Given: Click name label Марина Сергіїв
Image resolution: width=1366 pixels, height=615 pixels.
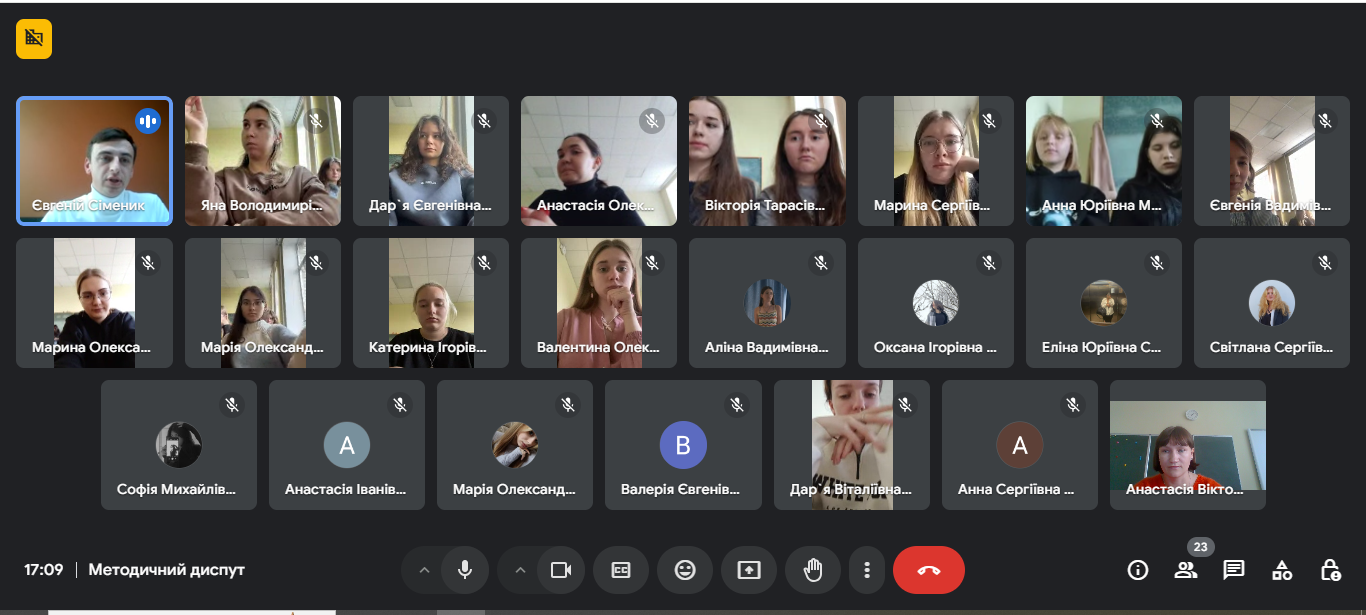Looking at the screenshot, I should (x=932, y=206).
